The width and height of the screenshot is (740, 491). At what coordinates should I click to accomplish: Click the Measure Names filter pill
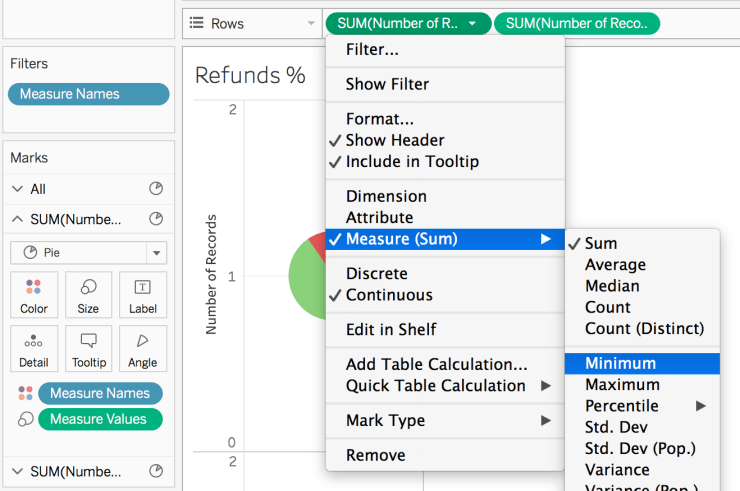tap(88, 94)
